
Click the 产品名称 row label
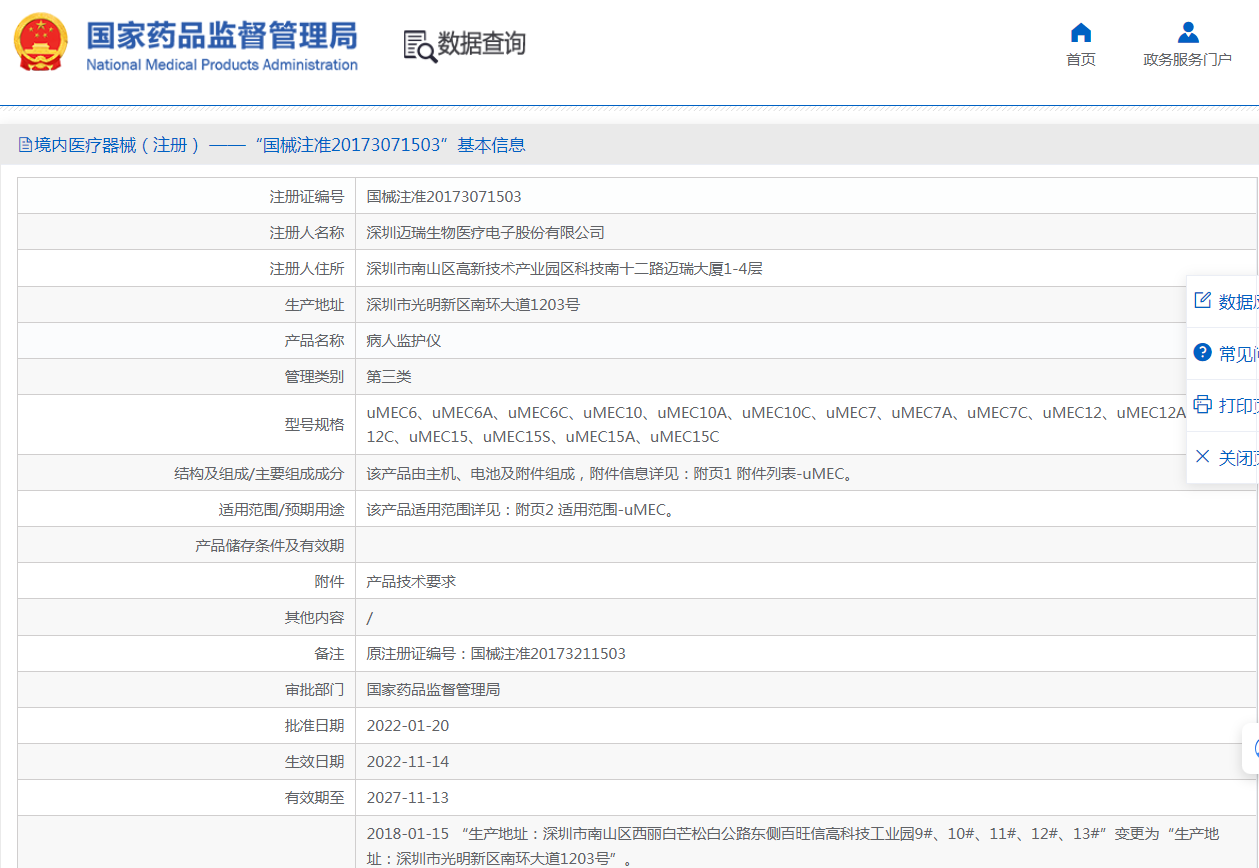pos(314,341)
